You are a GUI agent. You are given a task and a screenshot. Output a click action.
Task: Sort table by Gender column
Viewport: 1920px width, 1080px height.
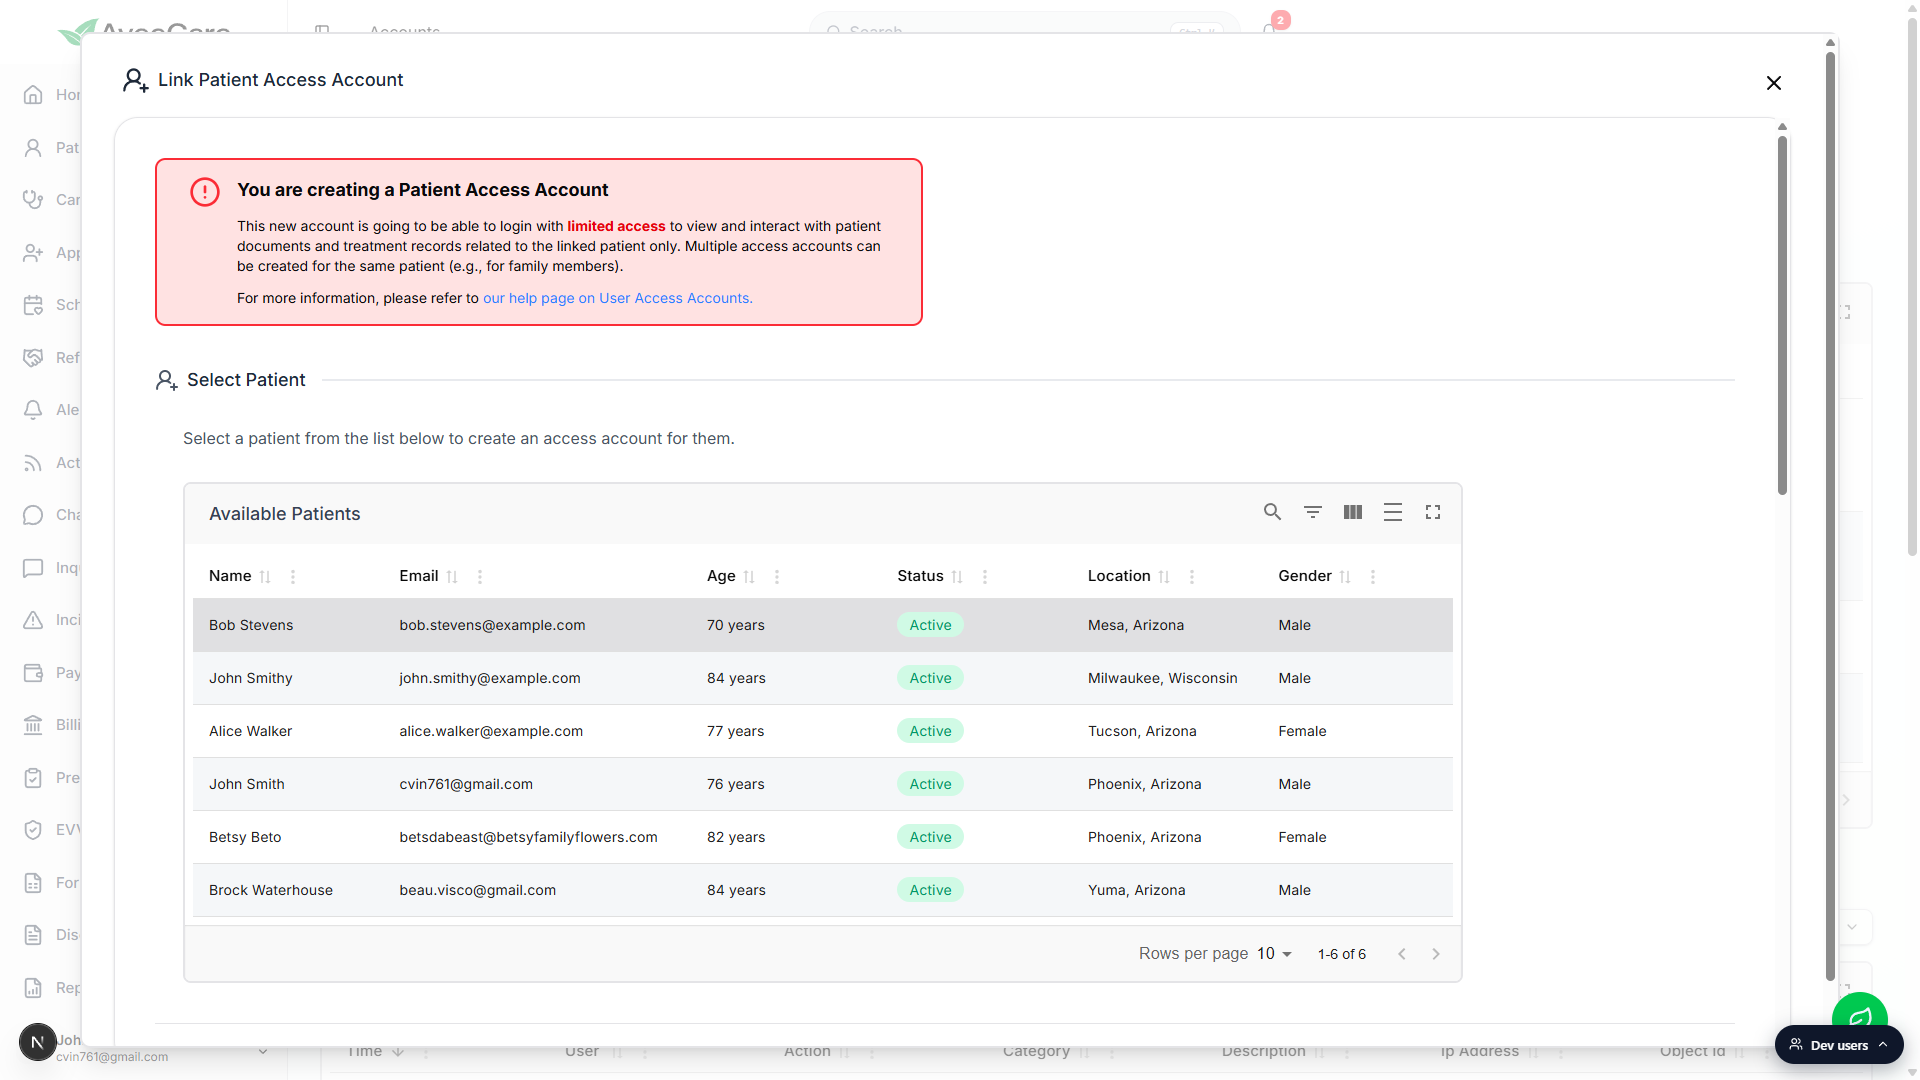[1345, 577]
